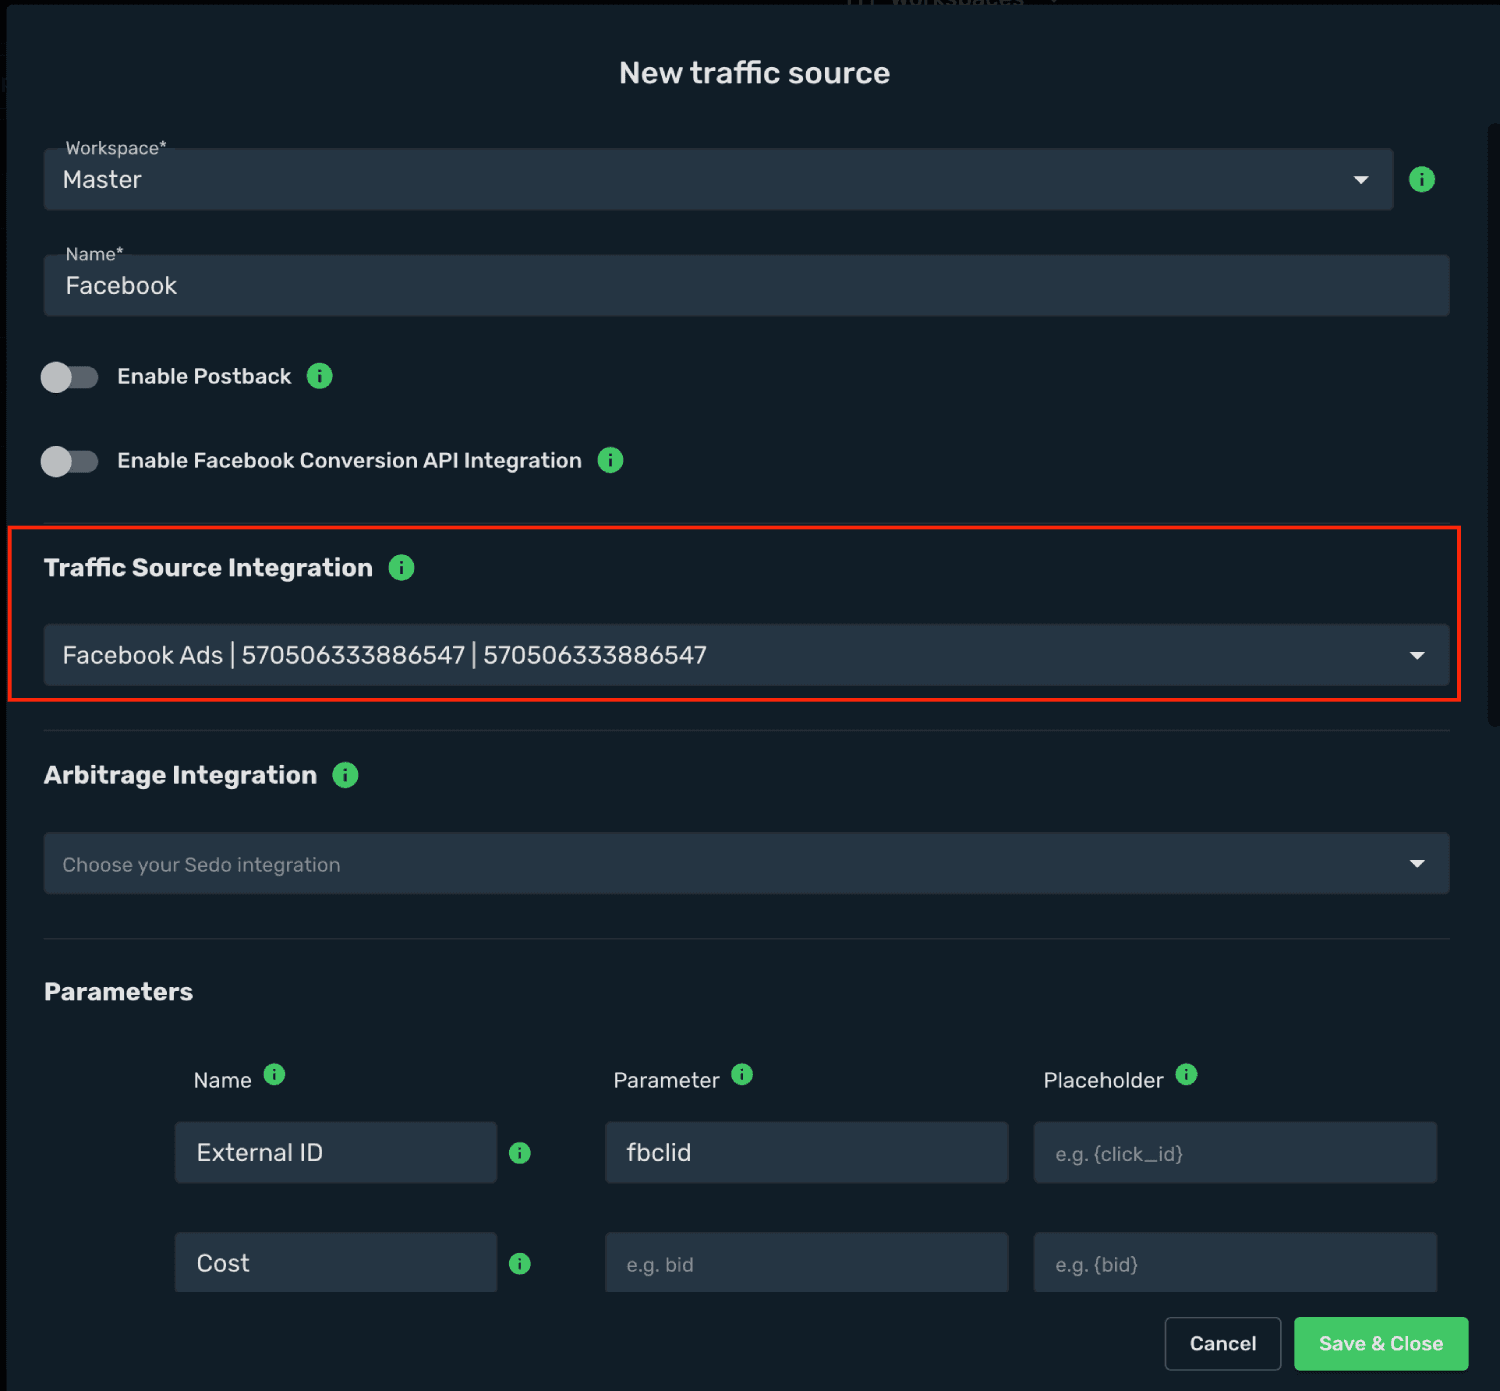This screenshot has width=1500, height=1391.
Task: Click the Cancel button
Action: click(x=1222, y=1344)
